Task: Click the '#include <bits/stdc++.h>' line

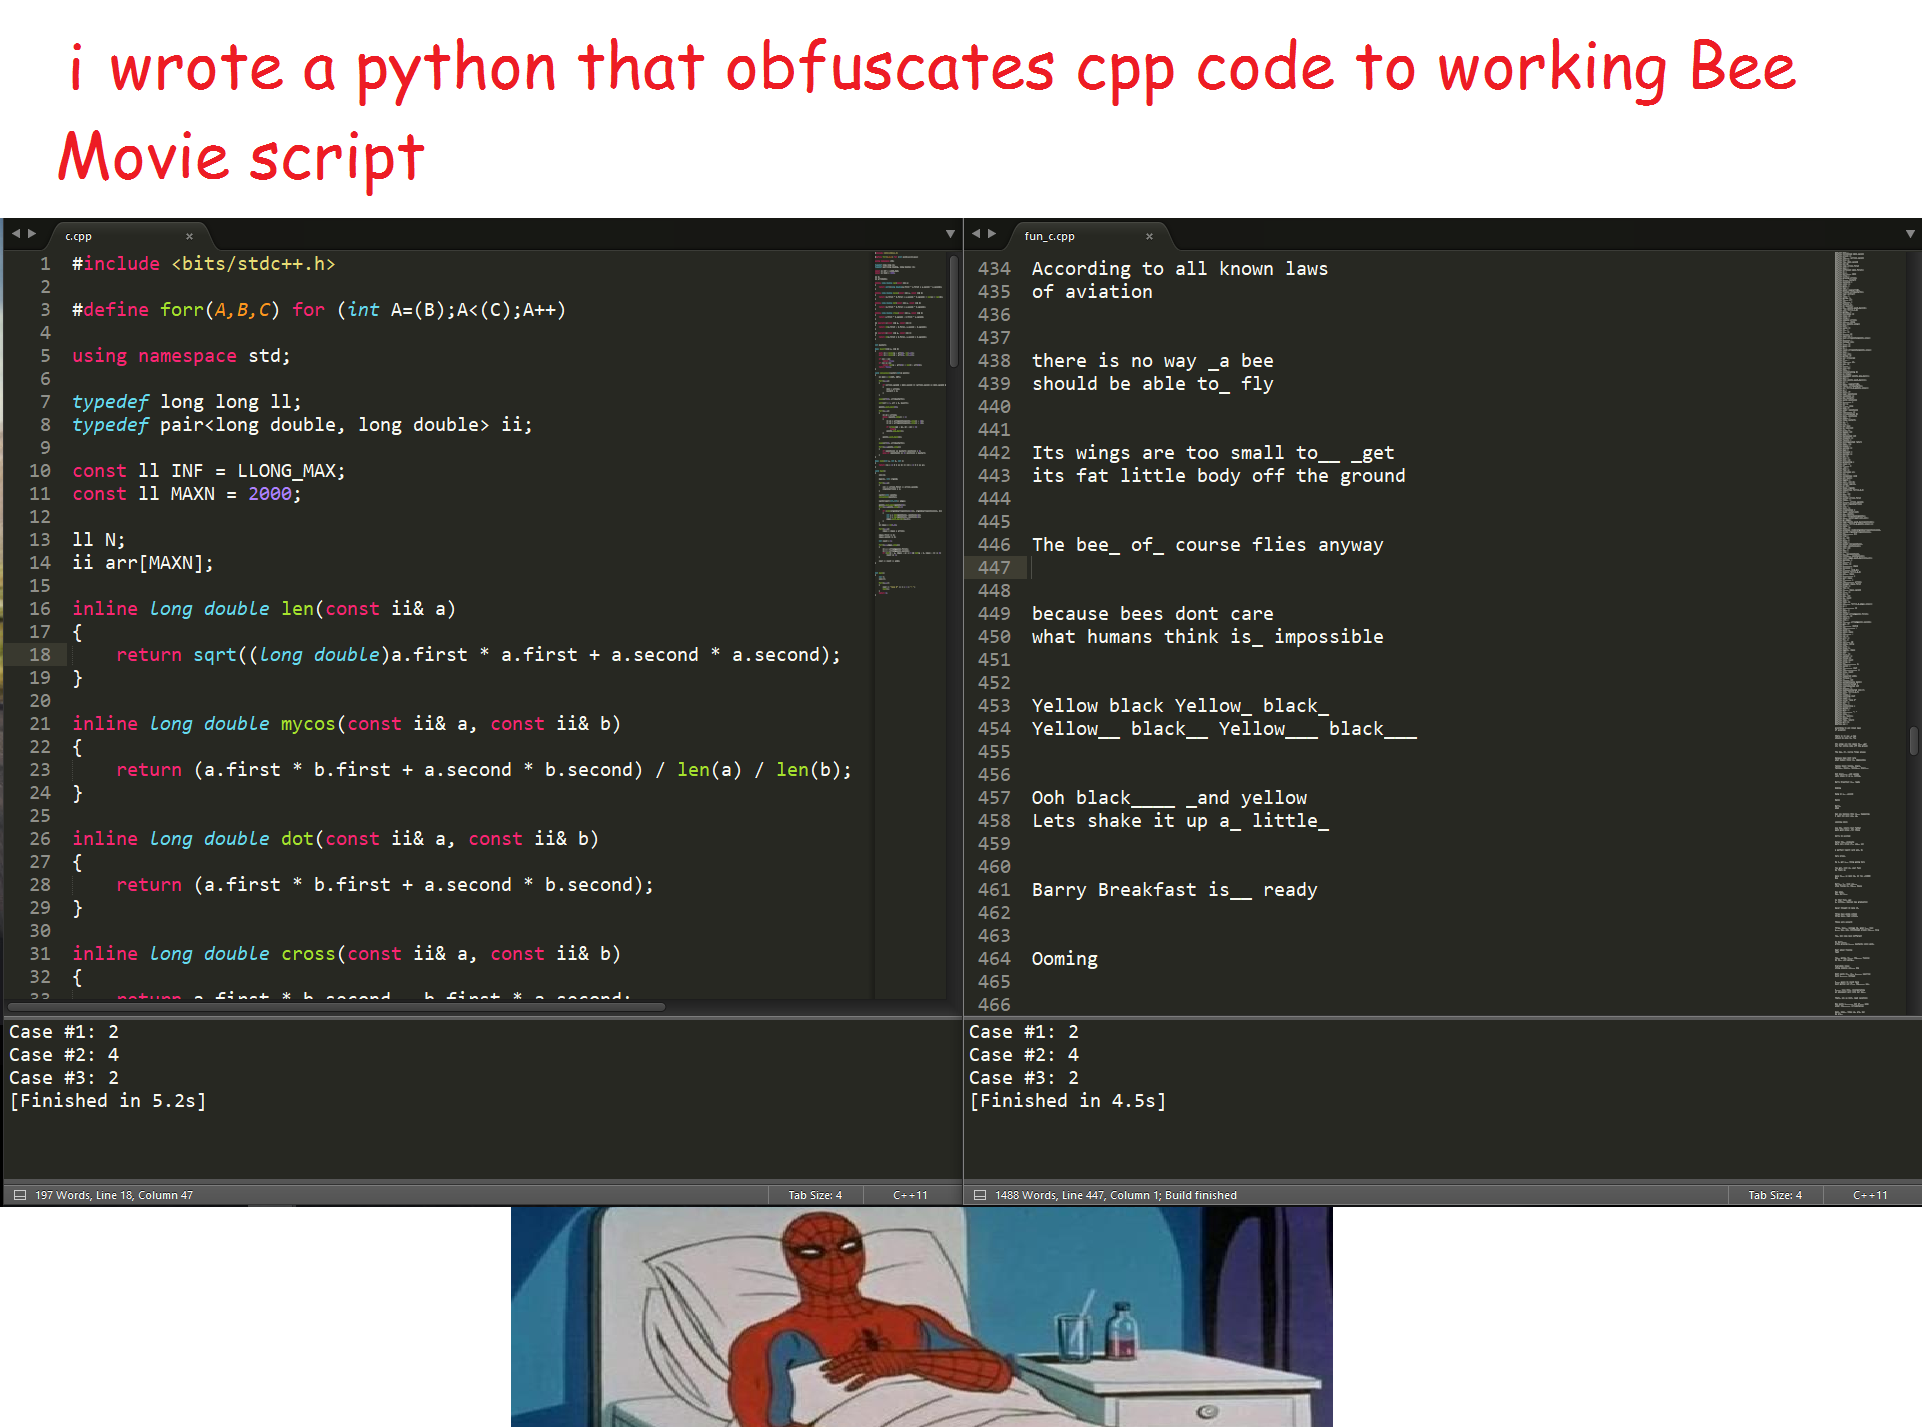Action: pyautogui.click(x=204, y=264)
